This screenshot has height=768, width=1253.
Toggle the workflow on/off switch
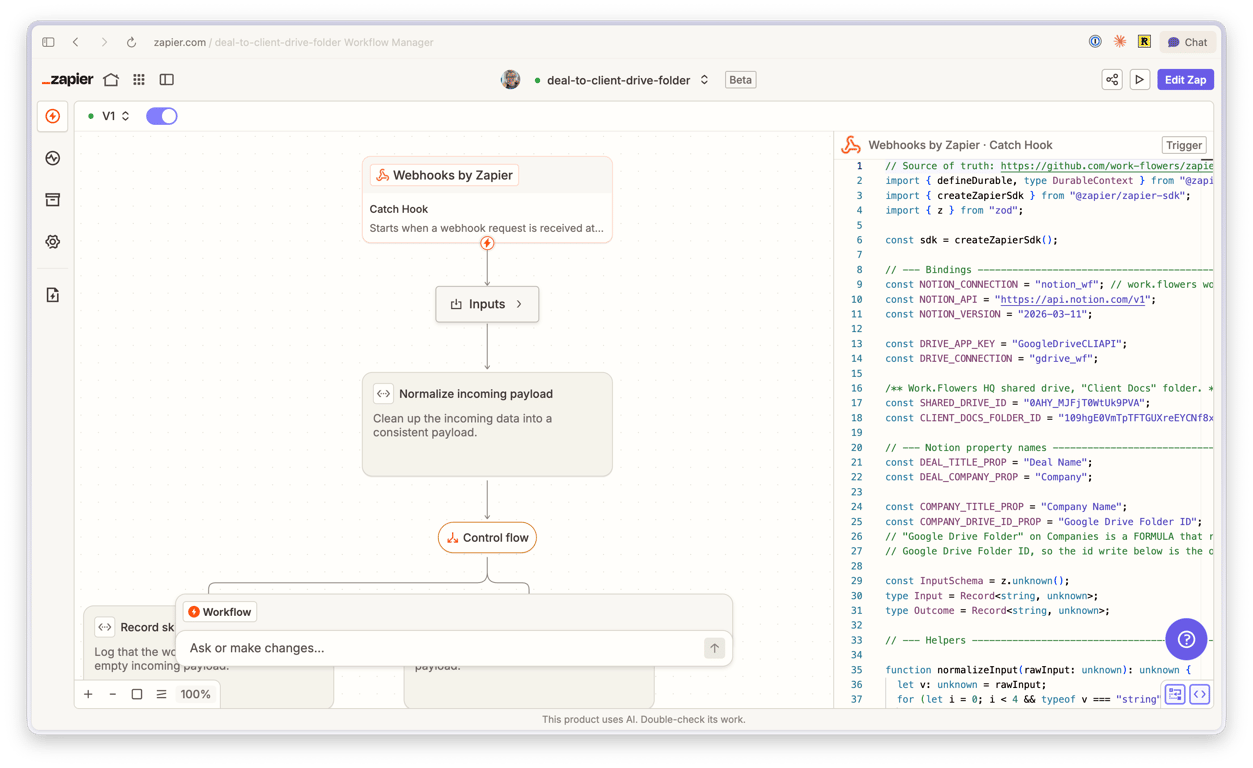point(162,116)
